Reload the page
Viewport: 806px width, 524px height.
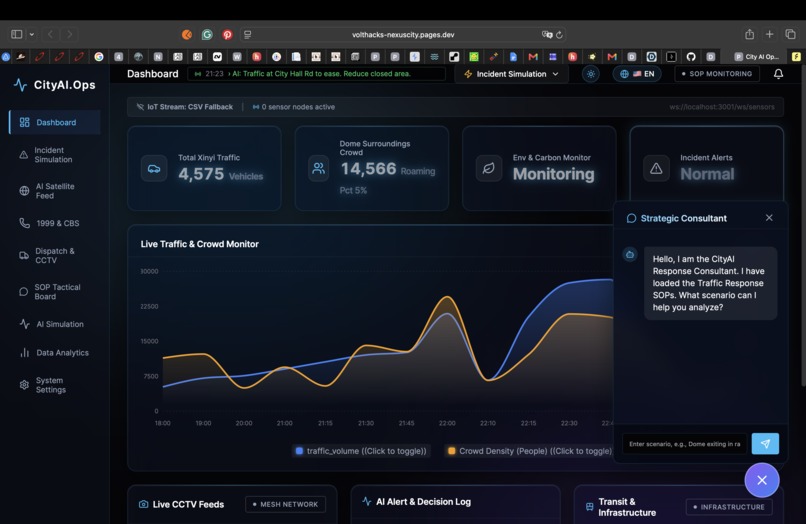(559, 34)
